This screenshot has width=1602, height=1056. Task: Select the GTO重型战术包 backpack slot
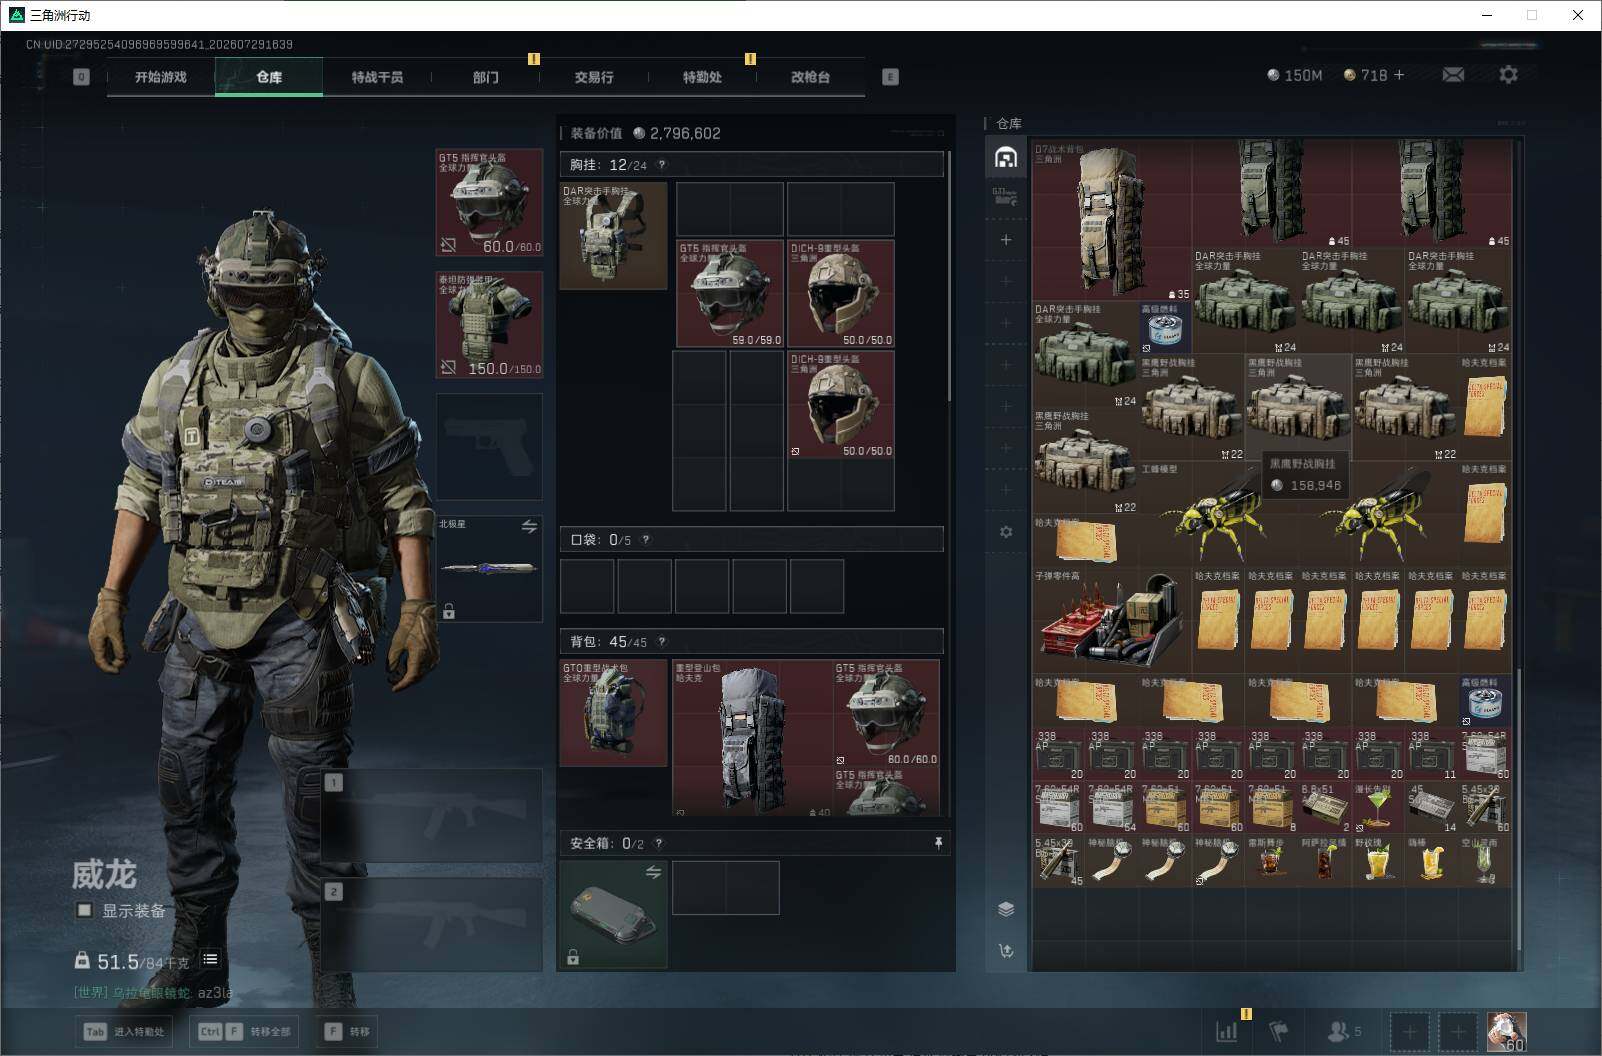tap(613, 713)
